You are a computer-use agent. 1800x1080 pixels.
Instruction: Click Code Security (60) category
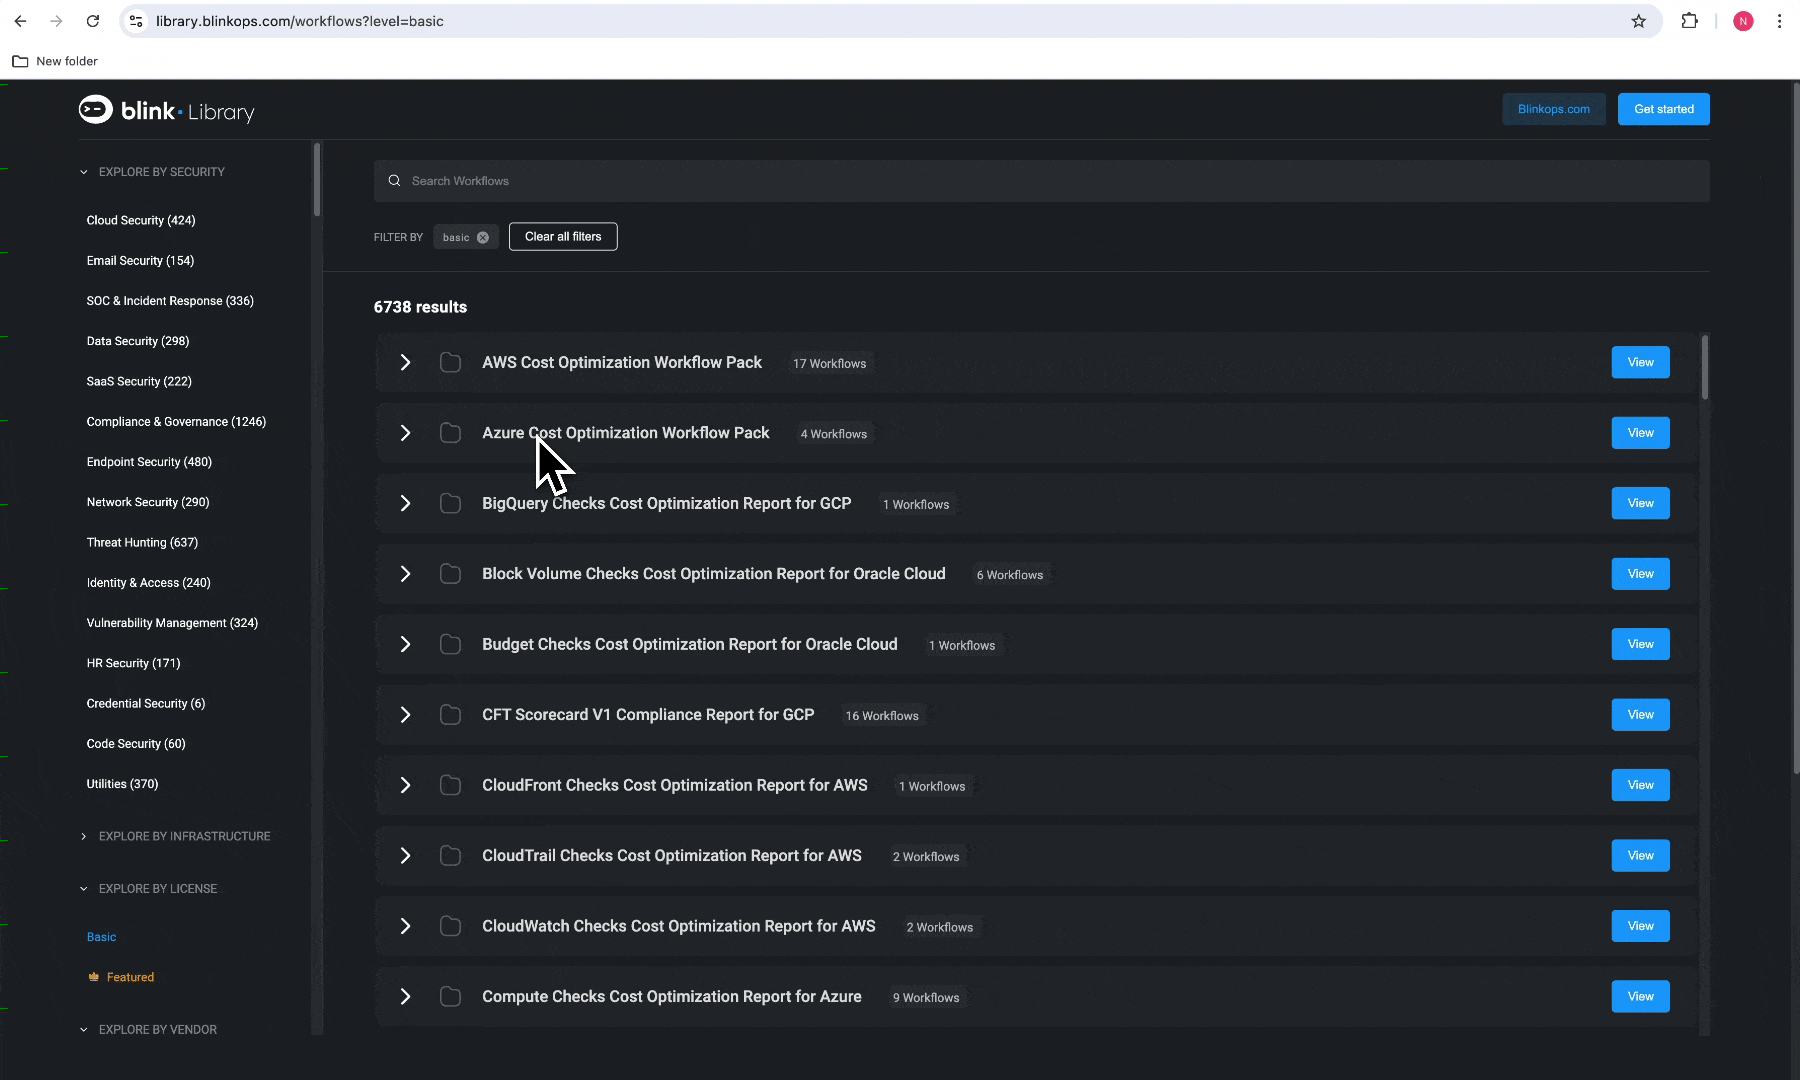[x=136, y=744]
